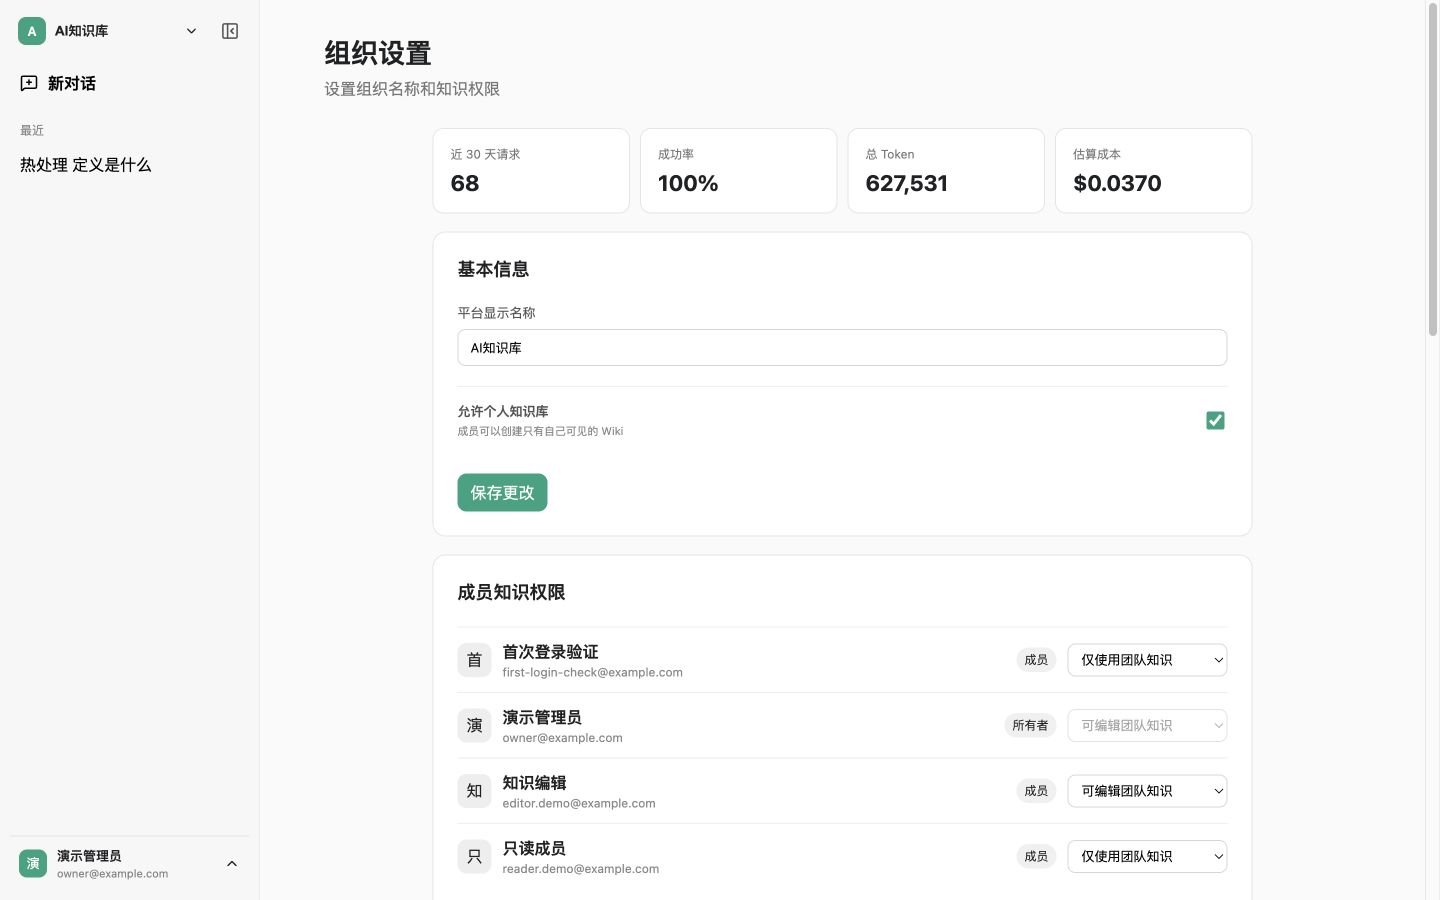1440x900 pixels.
Task: Click the 知识编辑 member name
Action: coord(534,783)
